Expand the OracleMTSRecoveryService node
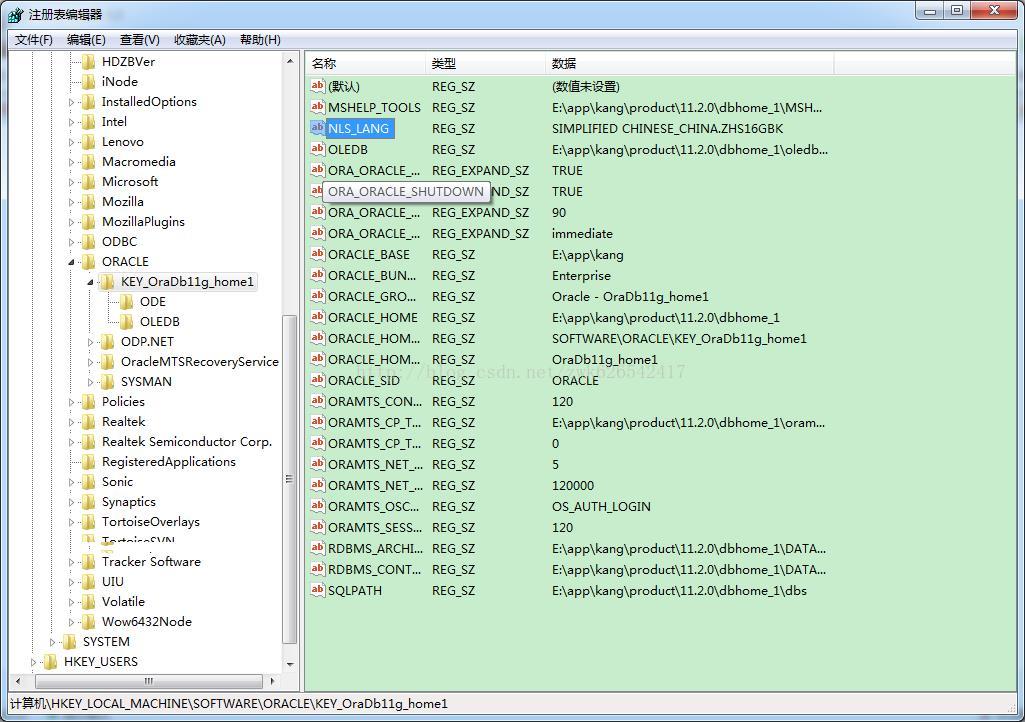The image size is (1025, 722). pos(90,362)
